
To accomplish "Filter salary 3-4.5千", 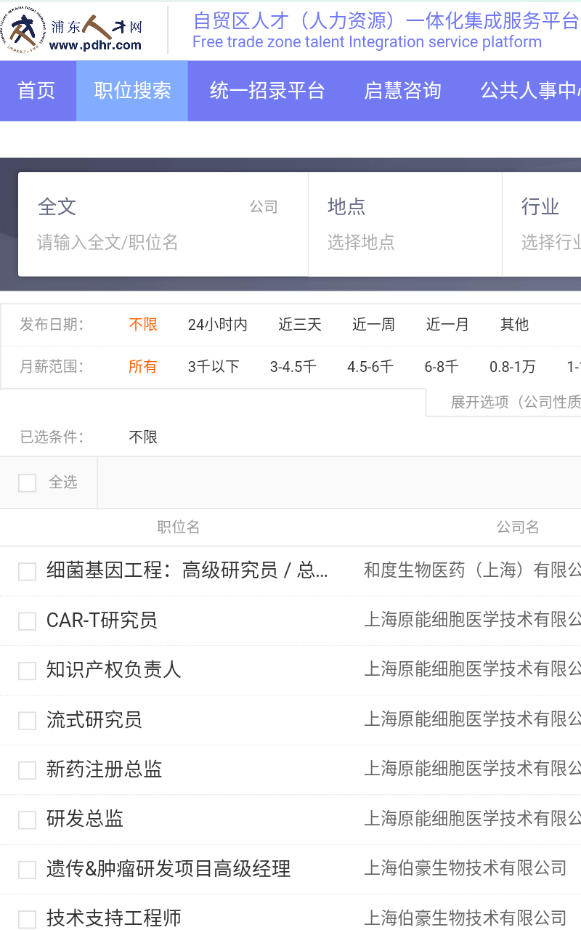I will pos(293,367).
